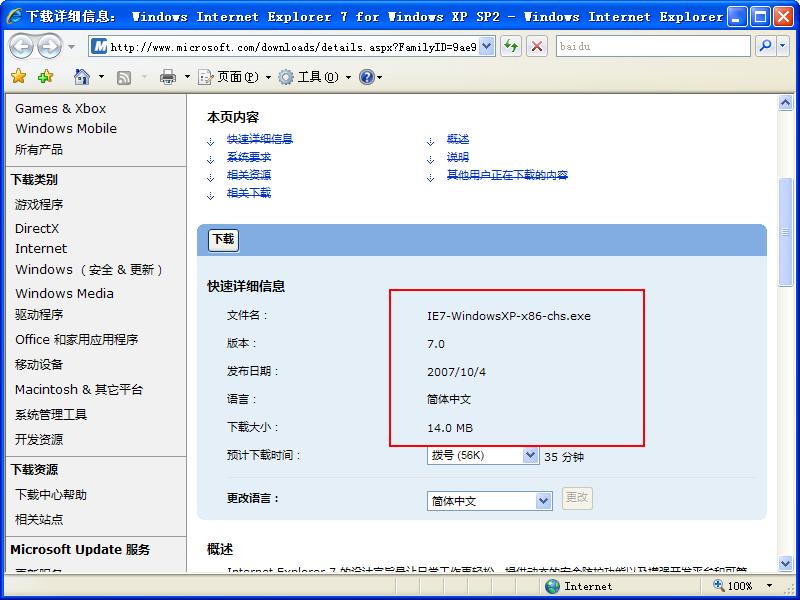Jump to 快速详细信息 section link
800x600 pixels.
pyautogui.click(x=260, y=139)
